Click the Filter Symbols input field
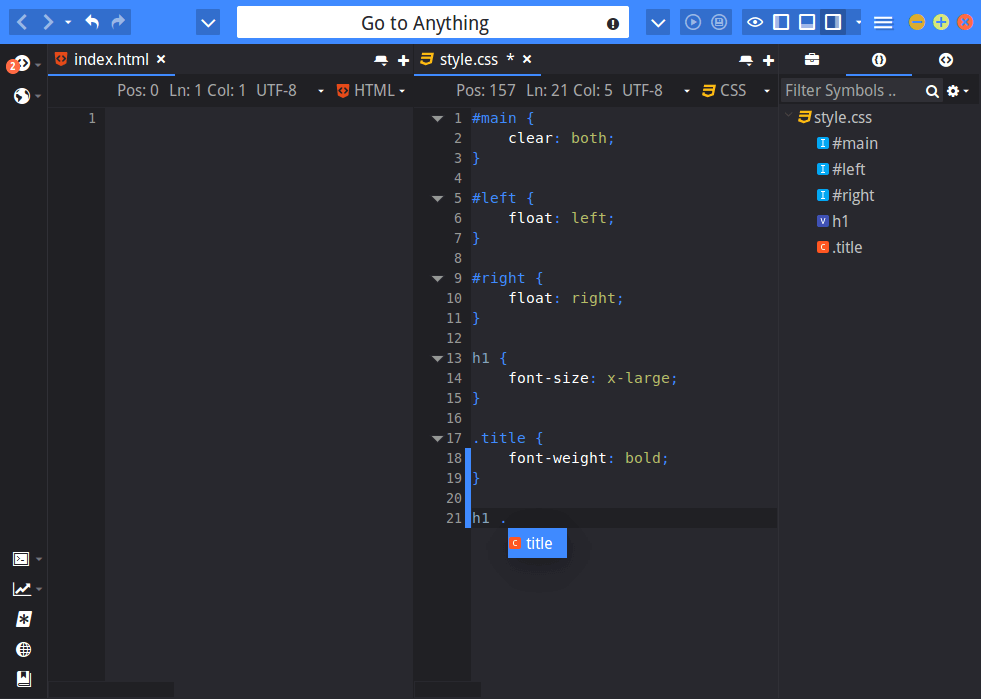 [851, 91]
